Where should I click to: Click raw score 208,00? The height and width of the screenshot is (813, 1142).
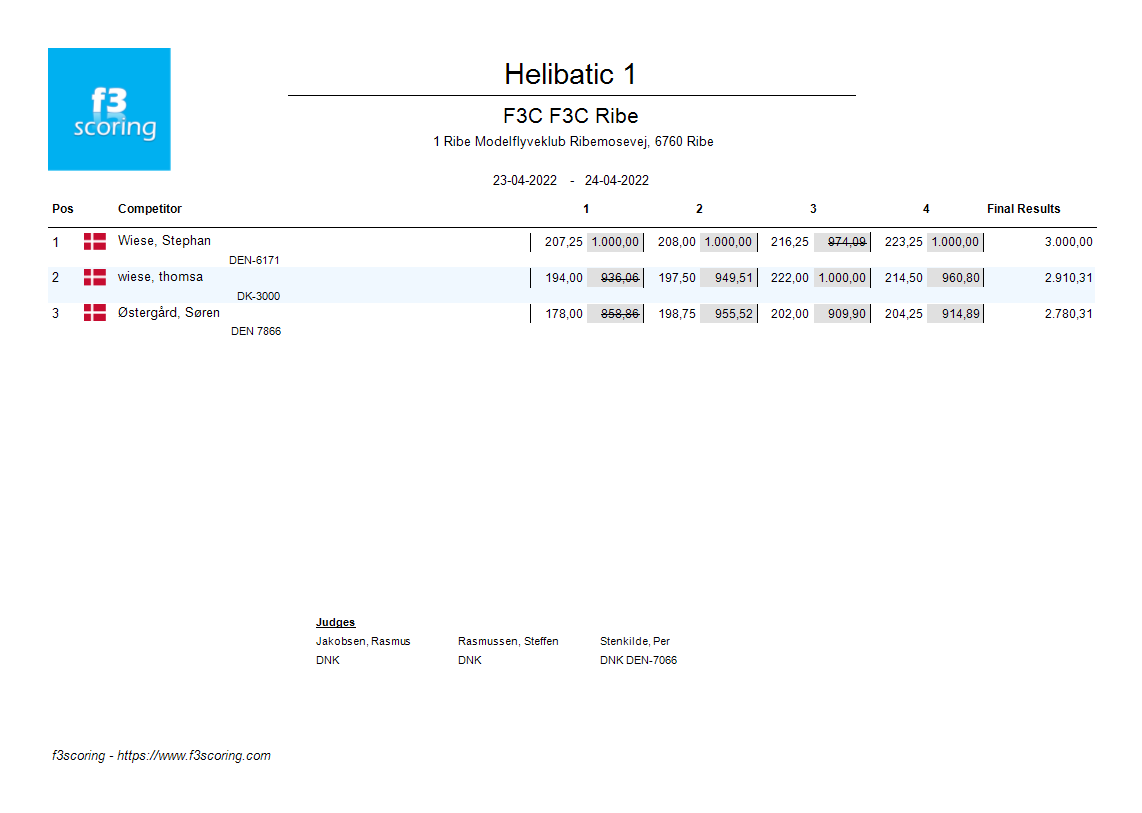(x=677, y=242)
